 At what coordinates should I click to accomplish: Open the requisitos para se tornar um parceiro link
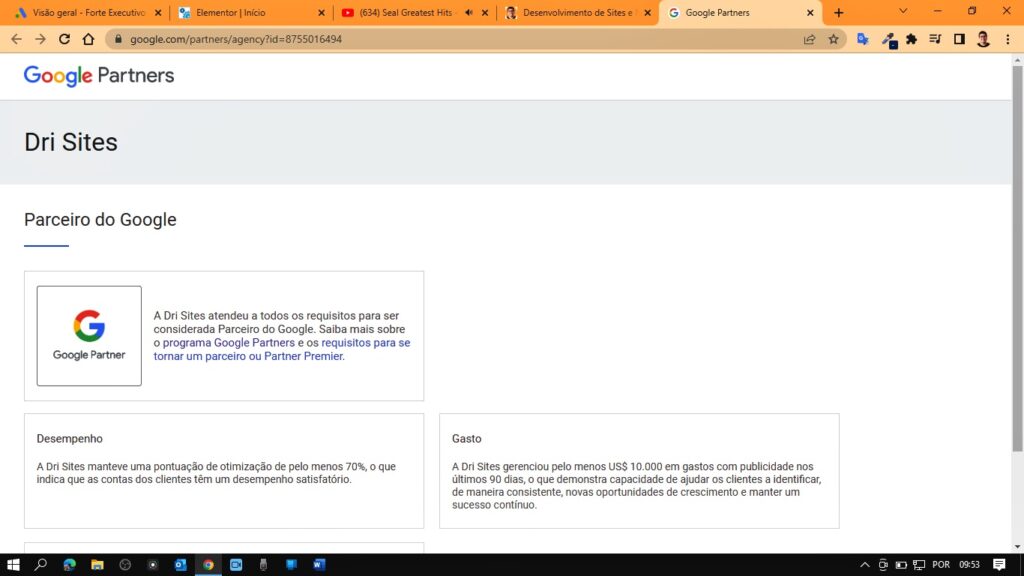(x=365, y=343)
